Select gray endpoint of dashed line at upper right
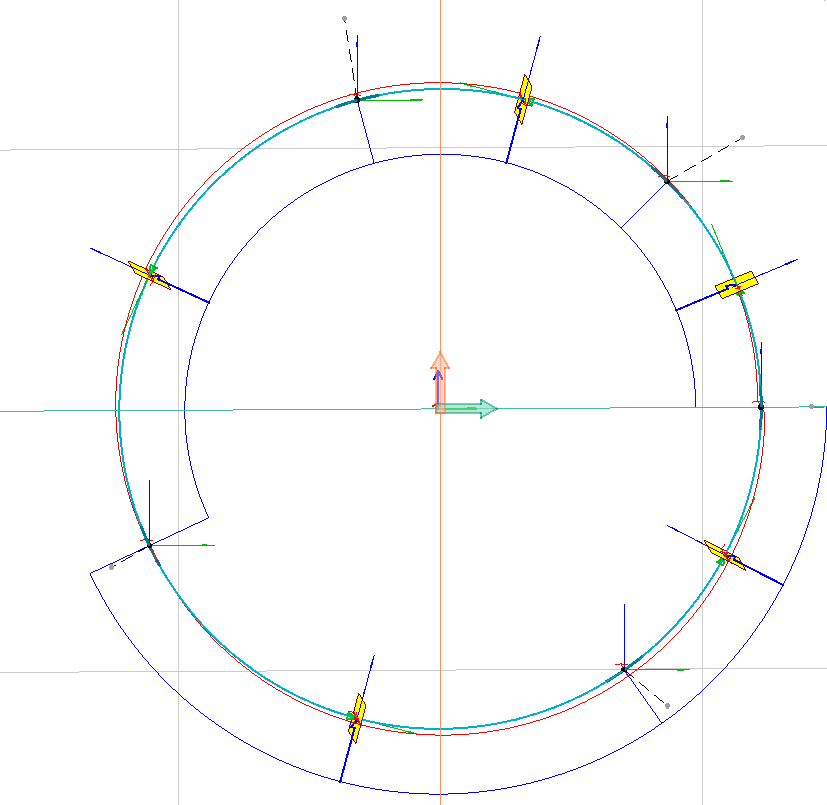This screenshot has width=827, height=805. point(743,138)
